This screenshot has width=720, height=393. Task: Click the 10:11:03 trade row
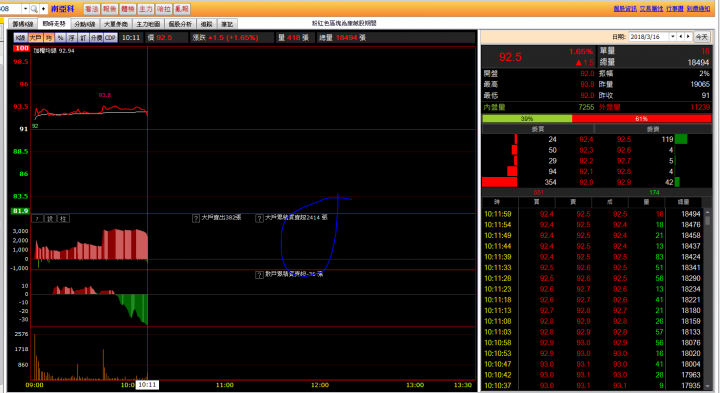(592, 332)
